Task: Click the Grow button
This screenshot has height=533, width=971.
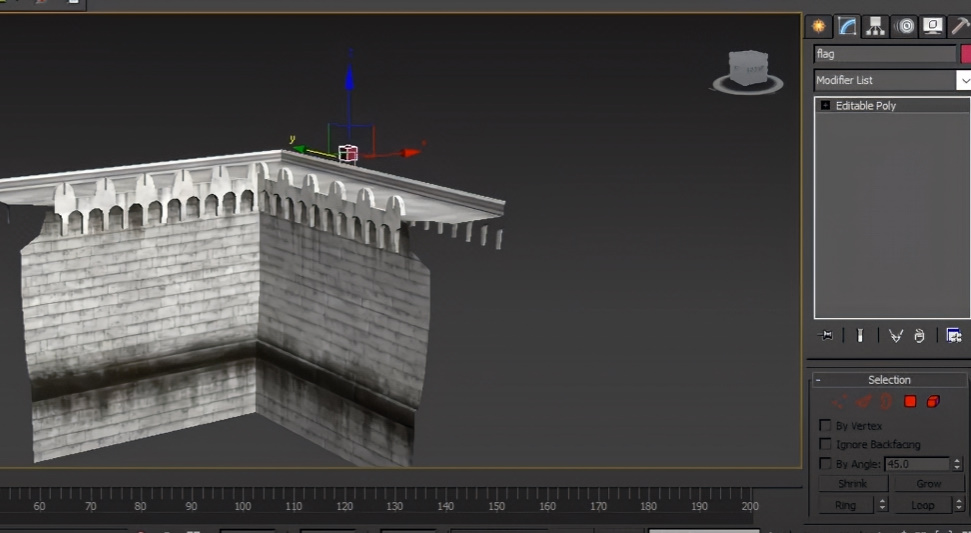Action: (928, 483)
